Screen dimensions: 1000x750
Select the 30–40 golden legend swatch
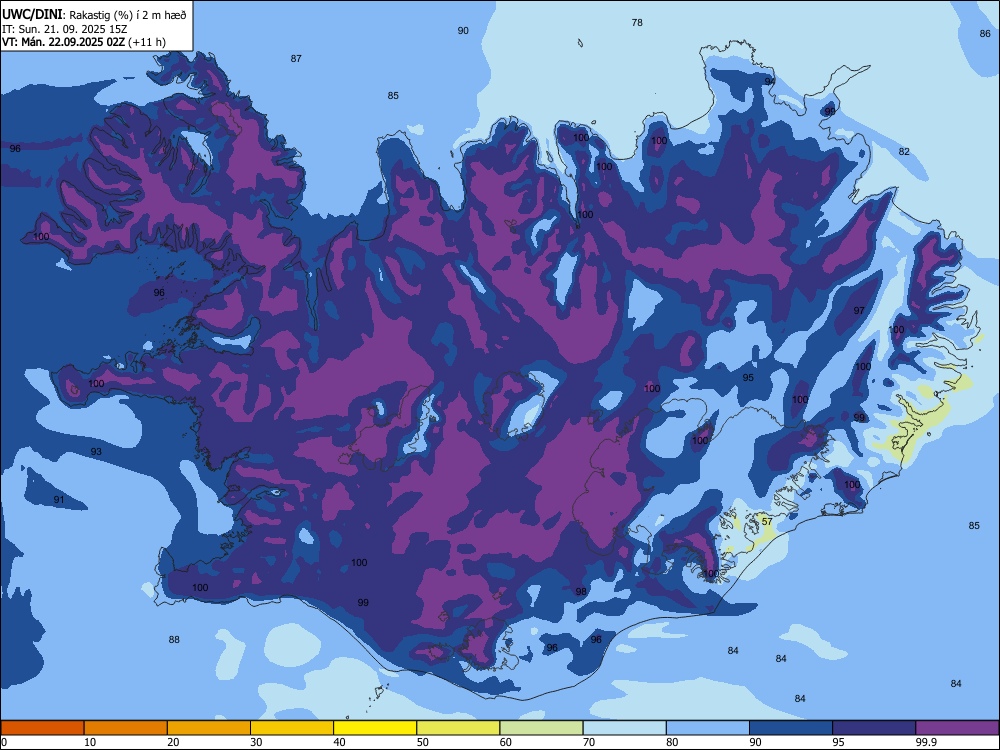292,728
